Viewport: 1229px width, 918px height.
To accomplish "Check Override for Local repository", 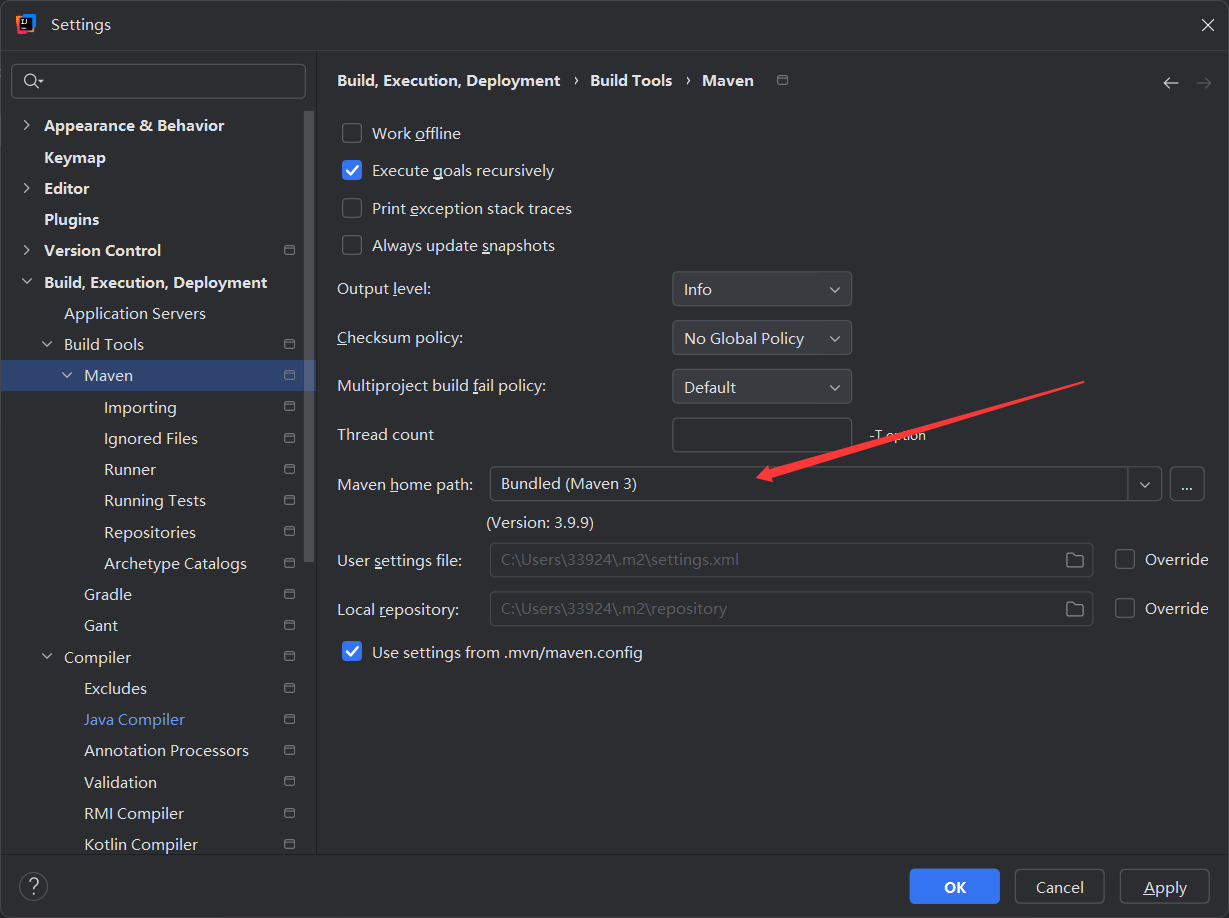I will (x=1125, y=608).
